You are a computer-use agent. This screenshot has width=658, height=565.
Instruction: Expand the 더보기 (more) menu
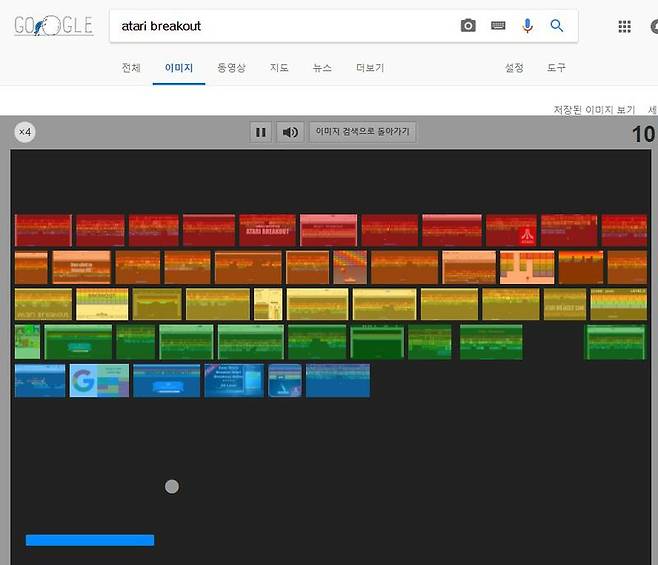(370, 68)
